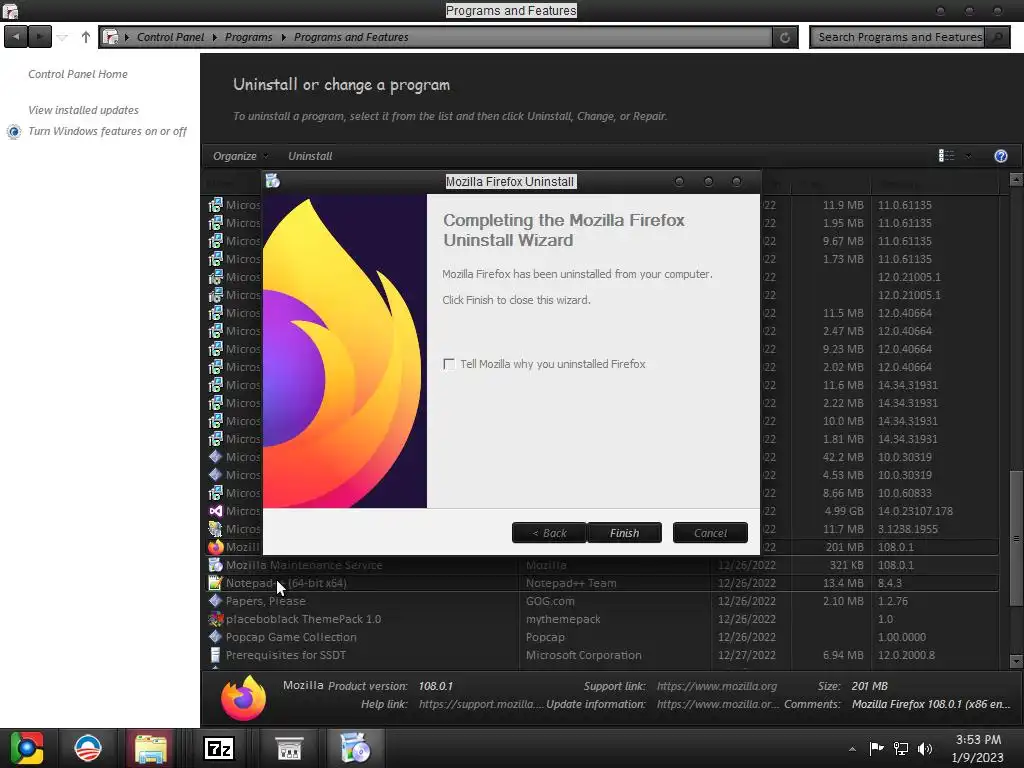Click the network tray icon

pos(901,748)
